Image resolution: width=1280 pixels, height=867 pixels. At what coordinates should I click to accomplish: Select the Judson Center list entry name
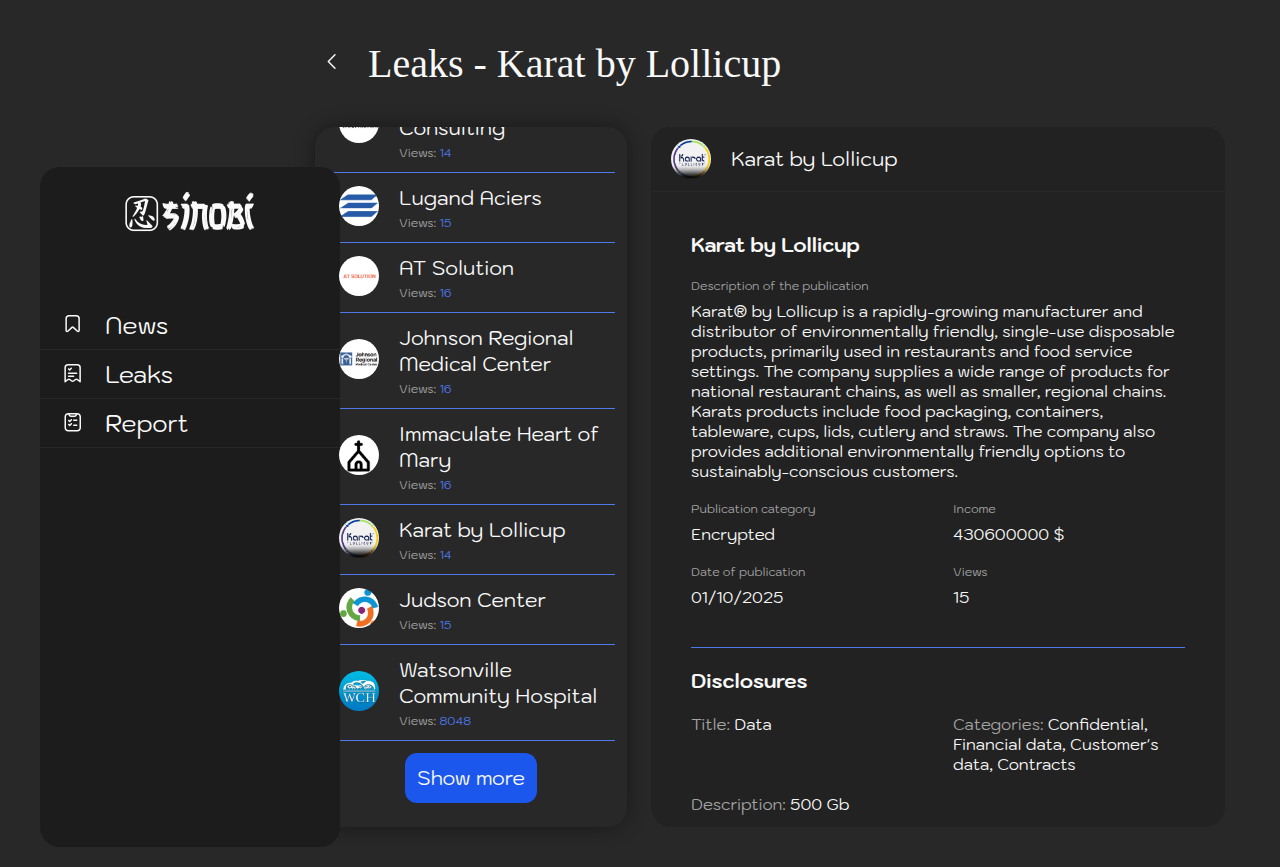point(472,601)
